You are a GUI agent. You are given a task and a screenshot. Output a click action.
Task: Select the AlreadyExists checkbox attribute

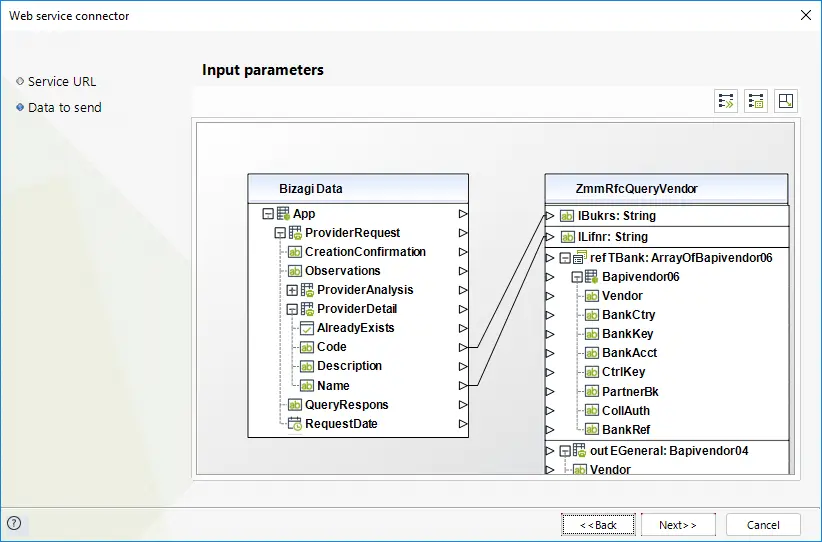coord(349,328)
